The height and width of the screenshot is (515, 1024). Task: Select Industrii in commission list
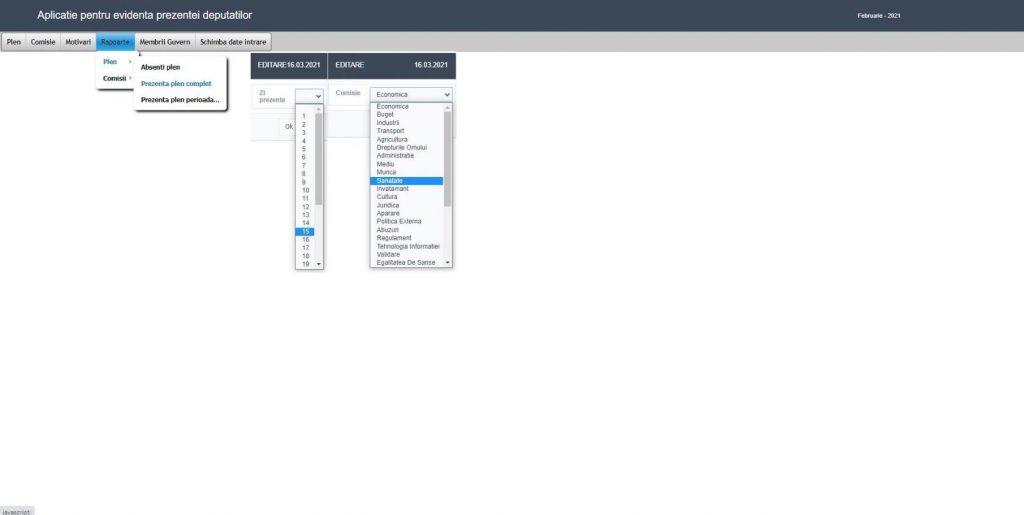pos(407,123)
